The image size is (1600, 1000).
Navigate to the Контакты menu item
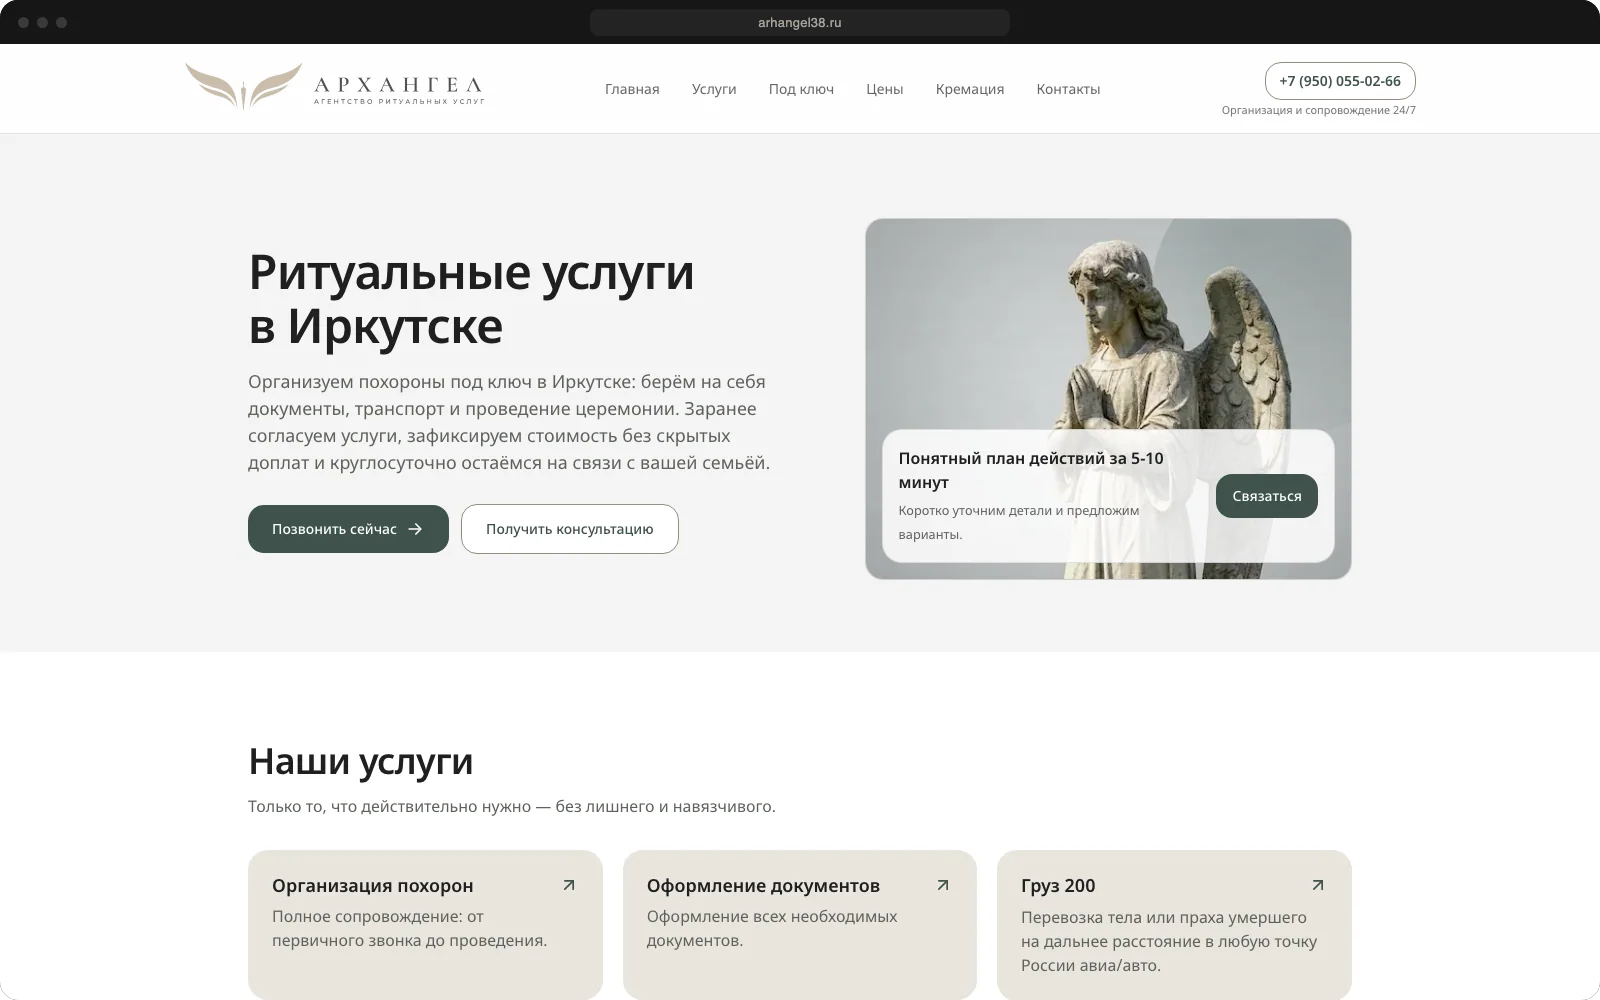[x=1068, y=89]
